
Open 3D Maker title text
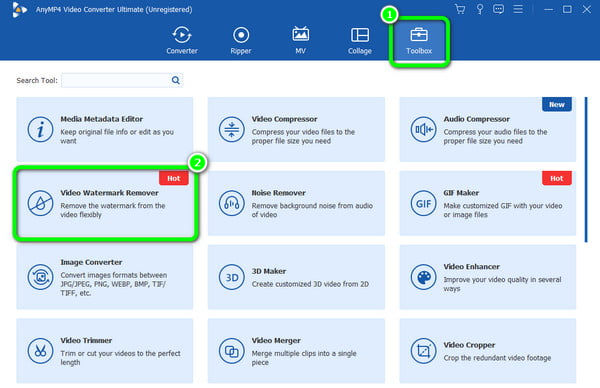269,271
